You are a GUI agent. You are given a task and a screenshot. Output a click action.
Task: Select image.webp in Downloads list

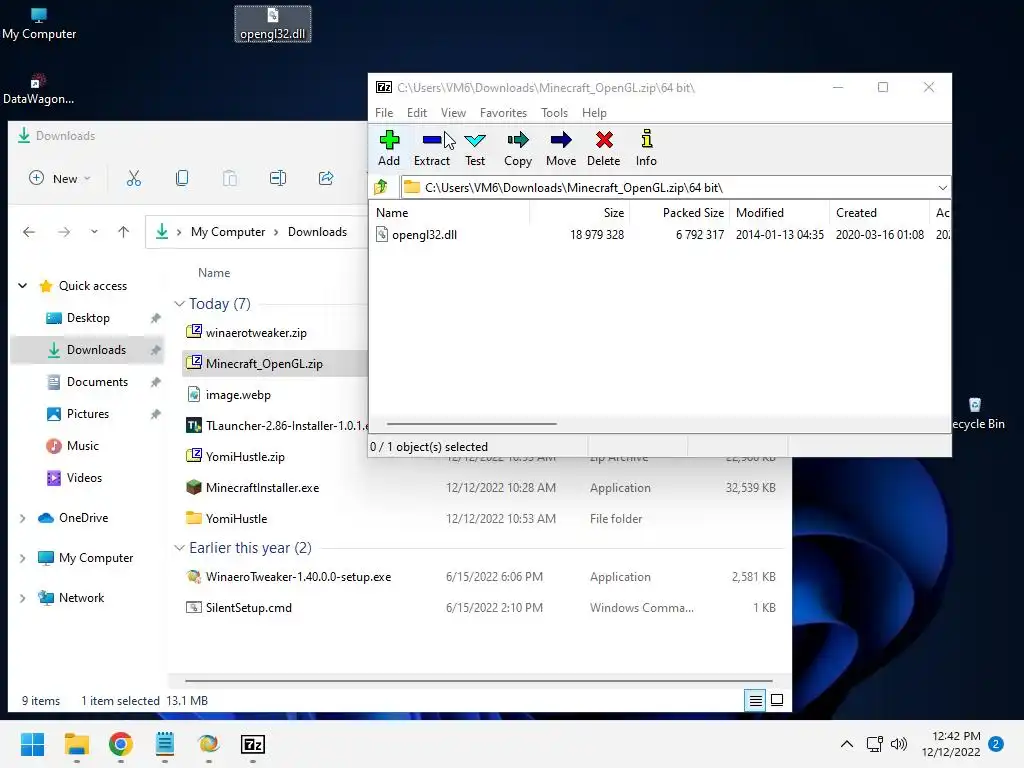click(x=238, y=394)
